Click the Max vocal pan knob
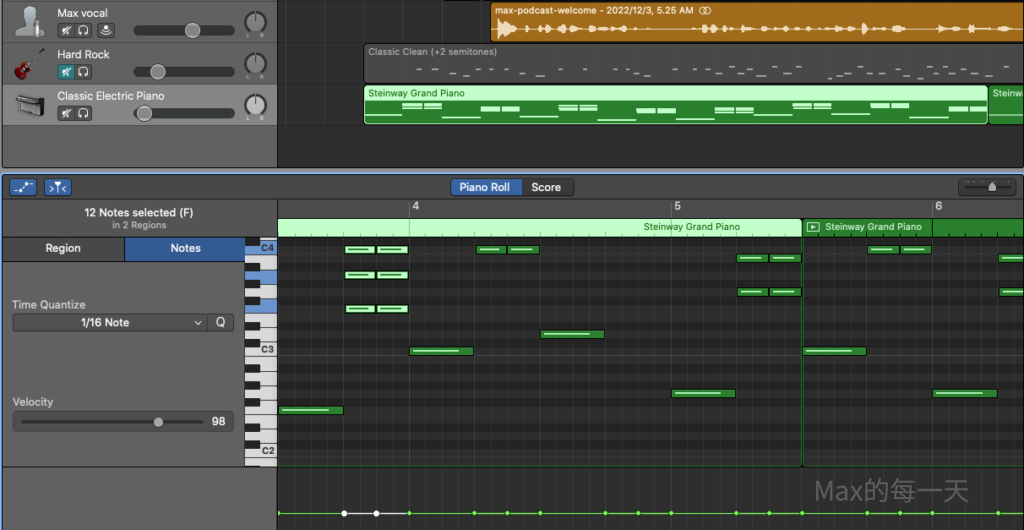1024x530 pixels. coord(256,22)
